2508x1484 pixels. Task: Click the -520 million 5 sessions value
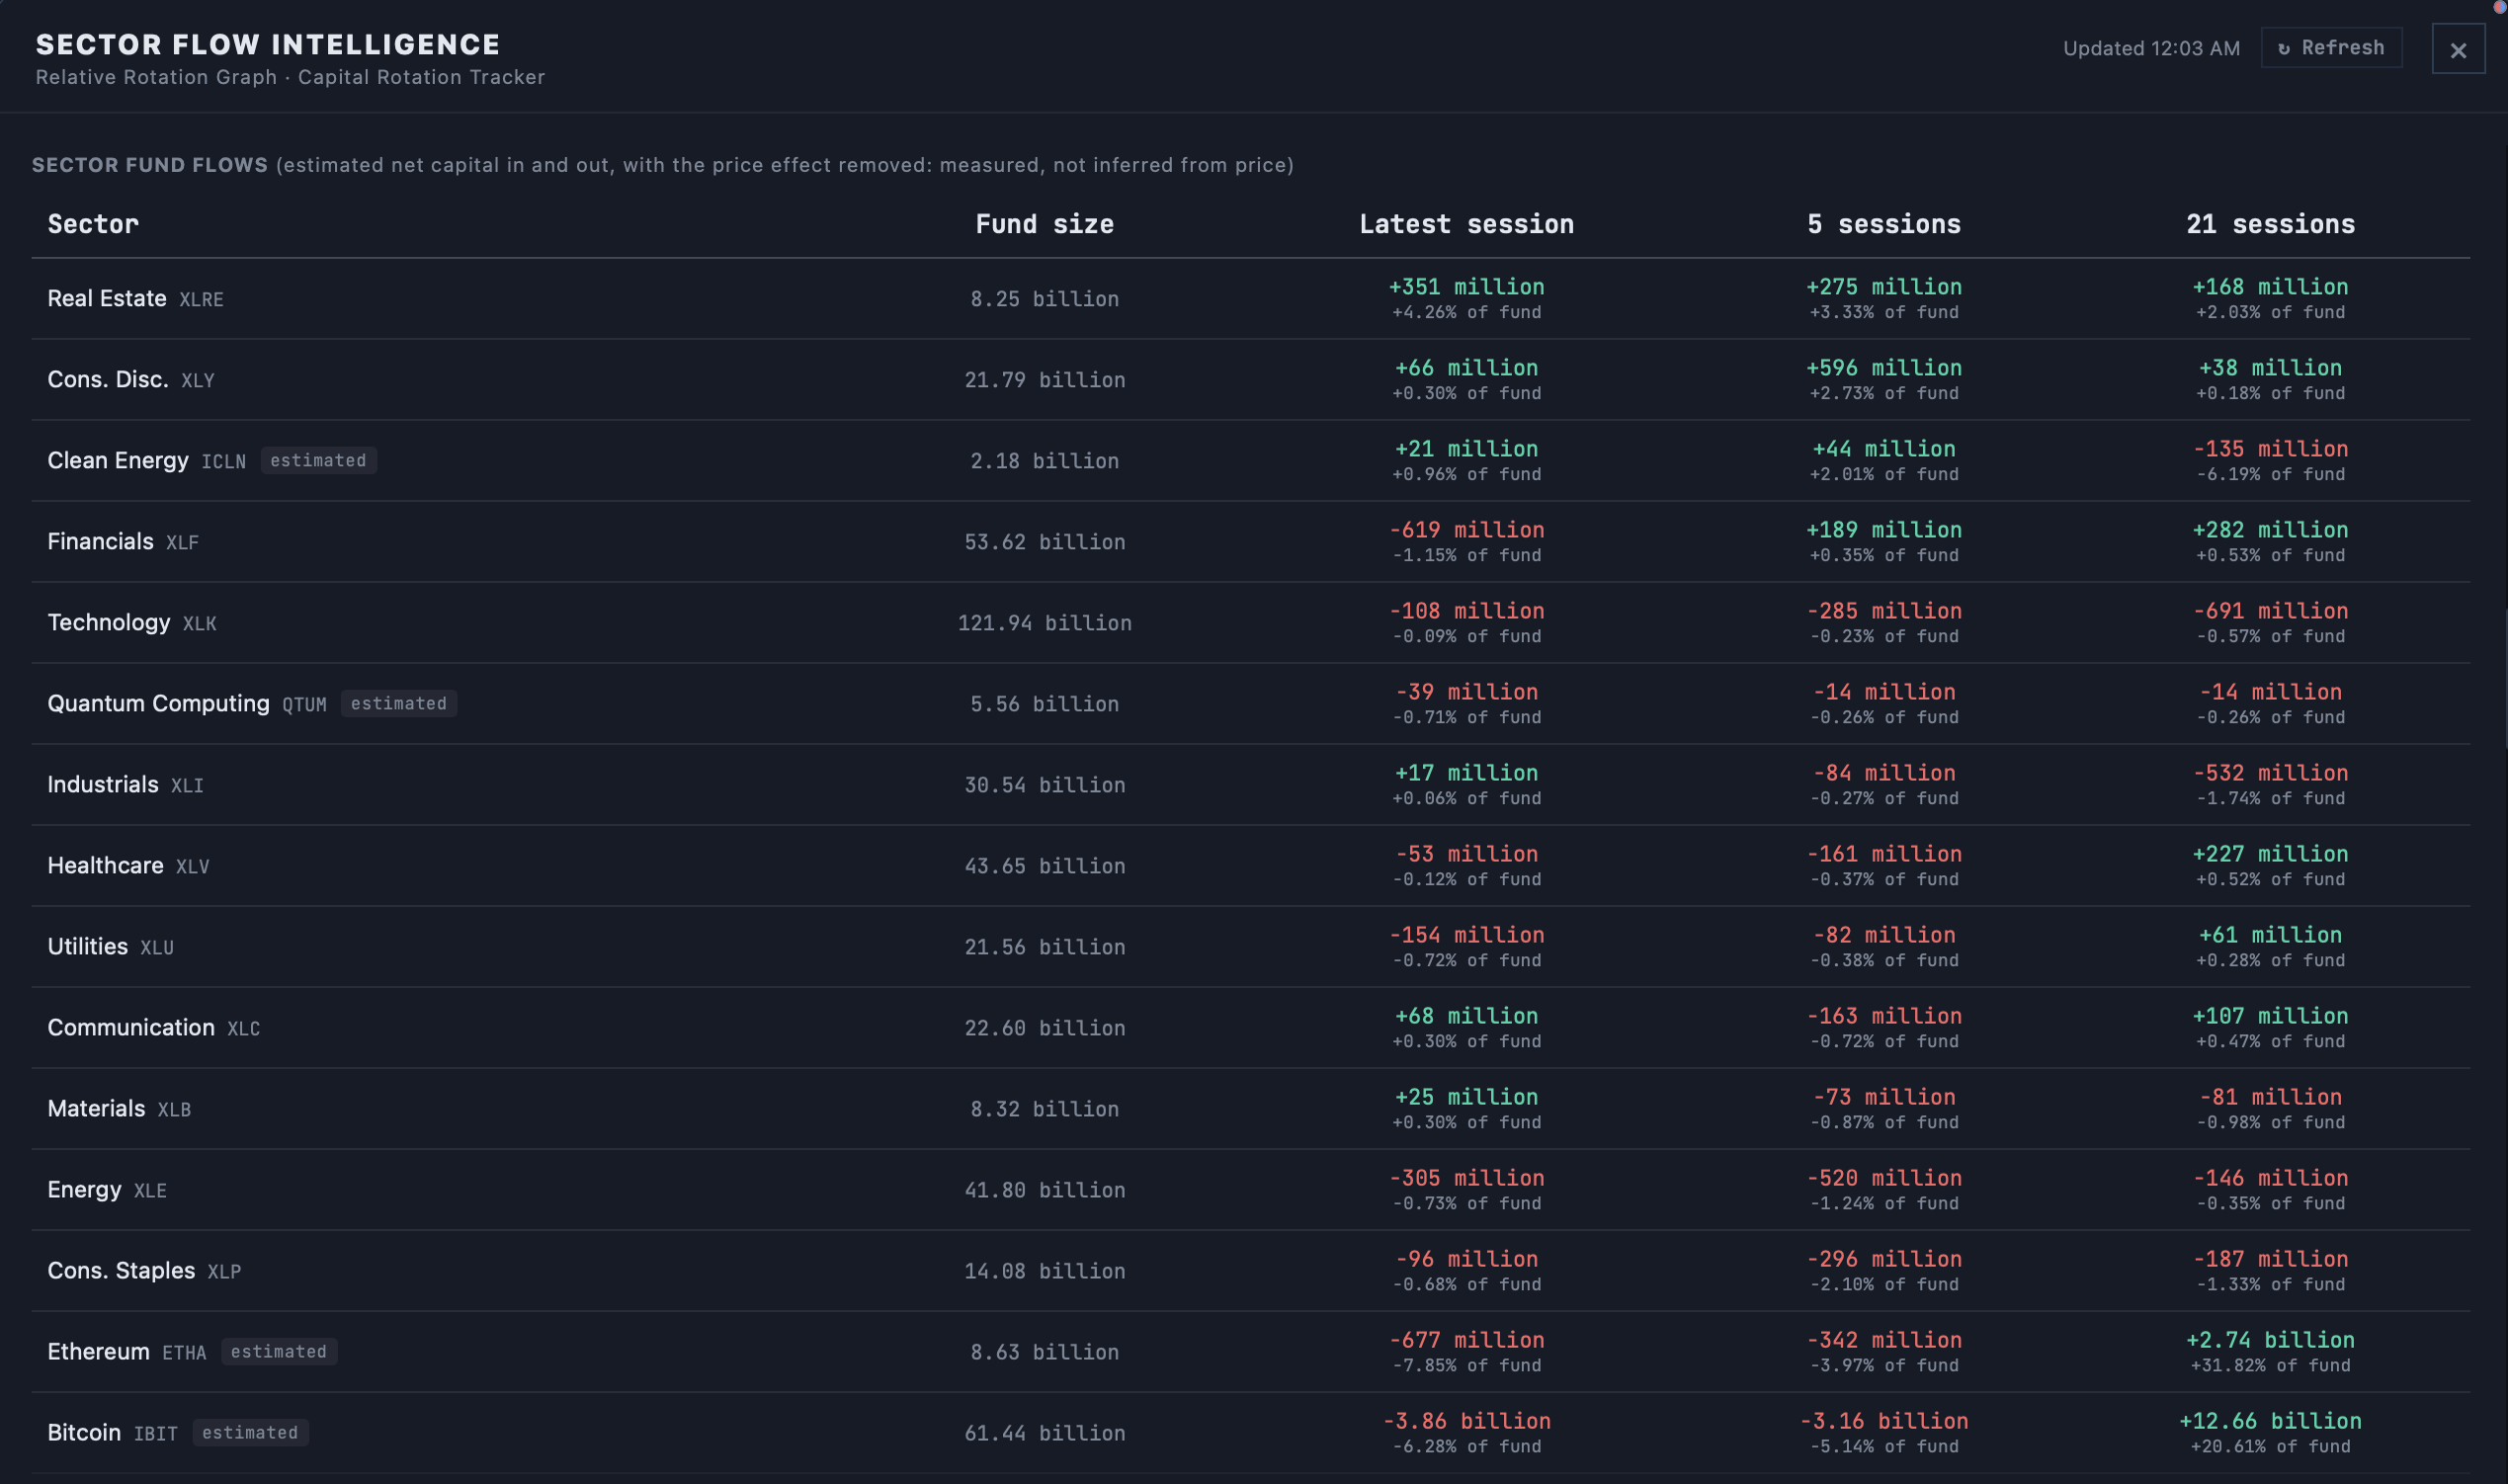tap(1884, 1178)
